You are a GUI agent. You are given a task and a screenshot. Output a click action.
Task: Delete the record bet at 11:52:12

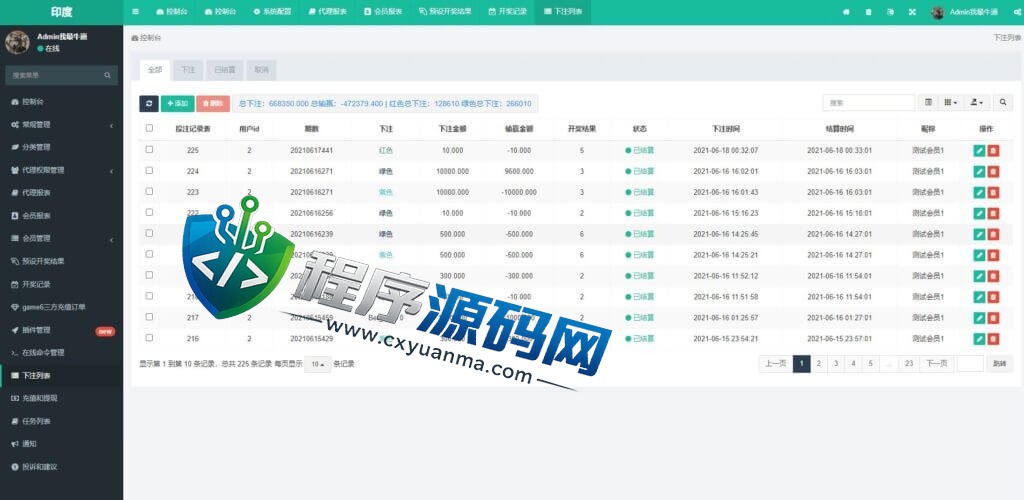[x=993, y=275]
